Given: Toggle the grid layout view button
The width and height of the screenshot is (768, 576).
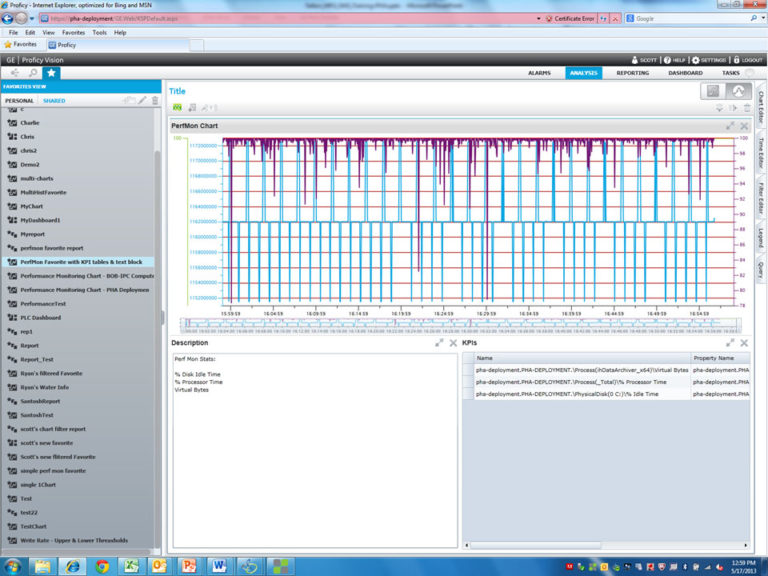Looking at the screenshot, I should point(713,91).
